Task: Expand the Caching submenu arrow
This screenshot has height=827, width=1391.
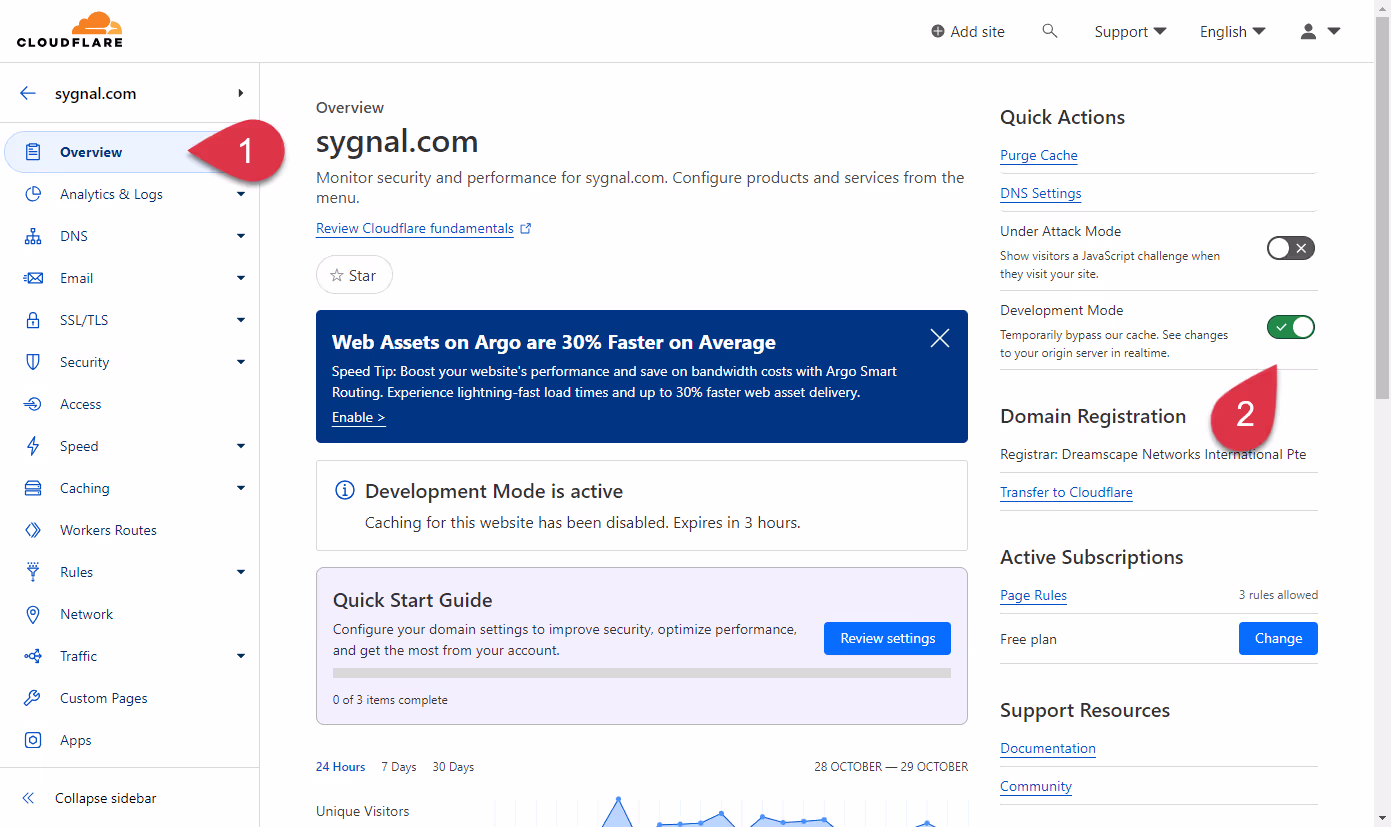Action: pos(240,488)
